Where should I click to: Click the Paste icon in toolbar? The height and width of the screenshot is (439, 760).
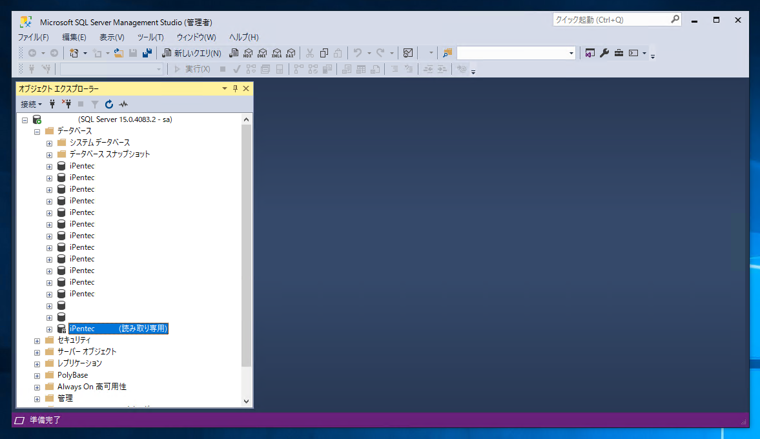(338, 53)
